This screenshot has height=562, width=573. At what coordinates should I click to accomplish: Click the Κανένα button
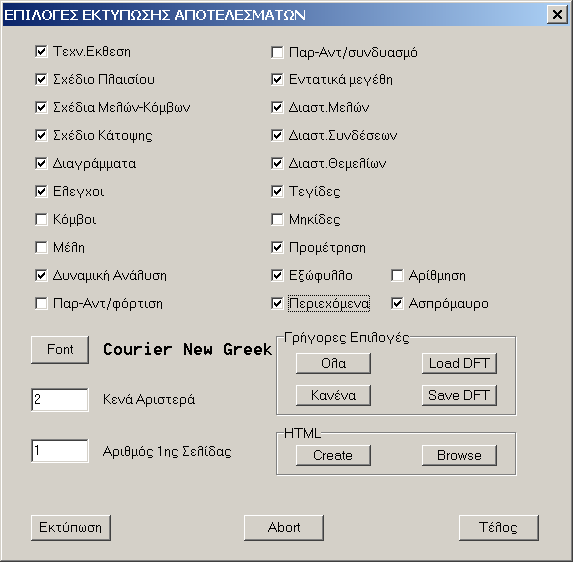[x=333, y=395]
